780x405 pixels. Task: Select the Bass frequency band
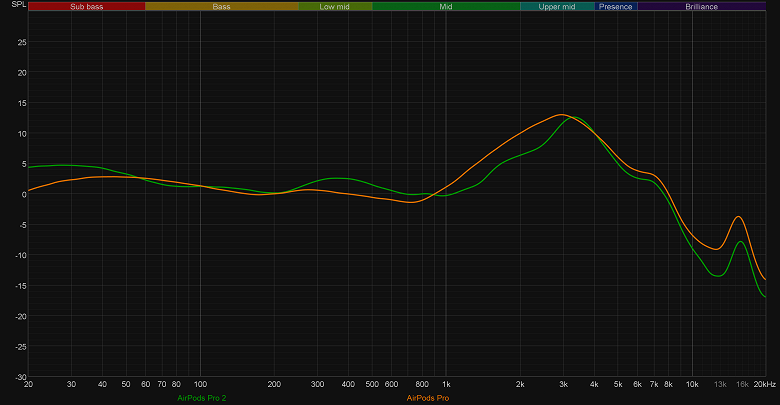tap(222, 6)
